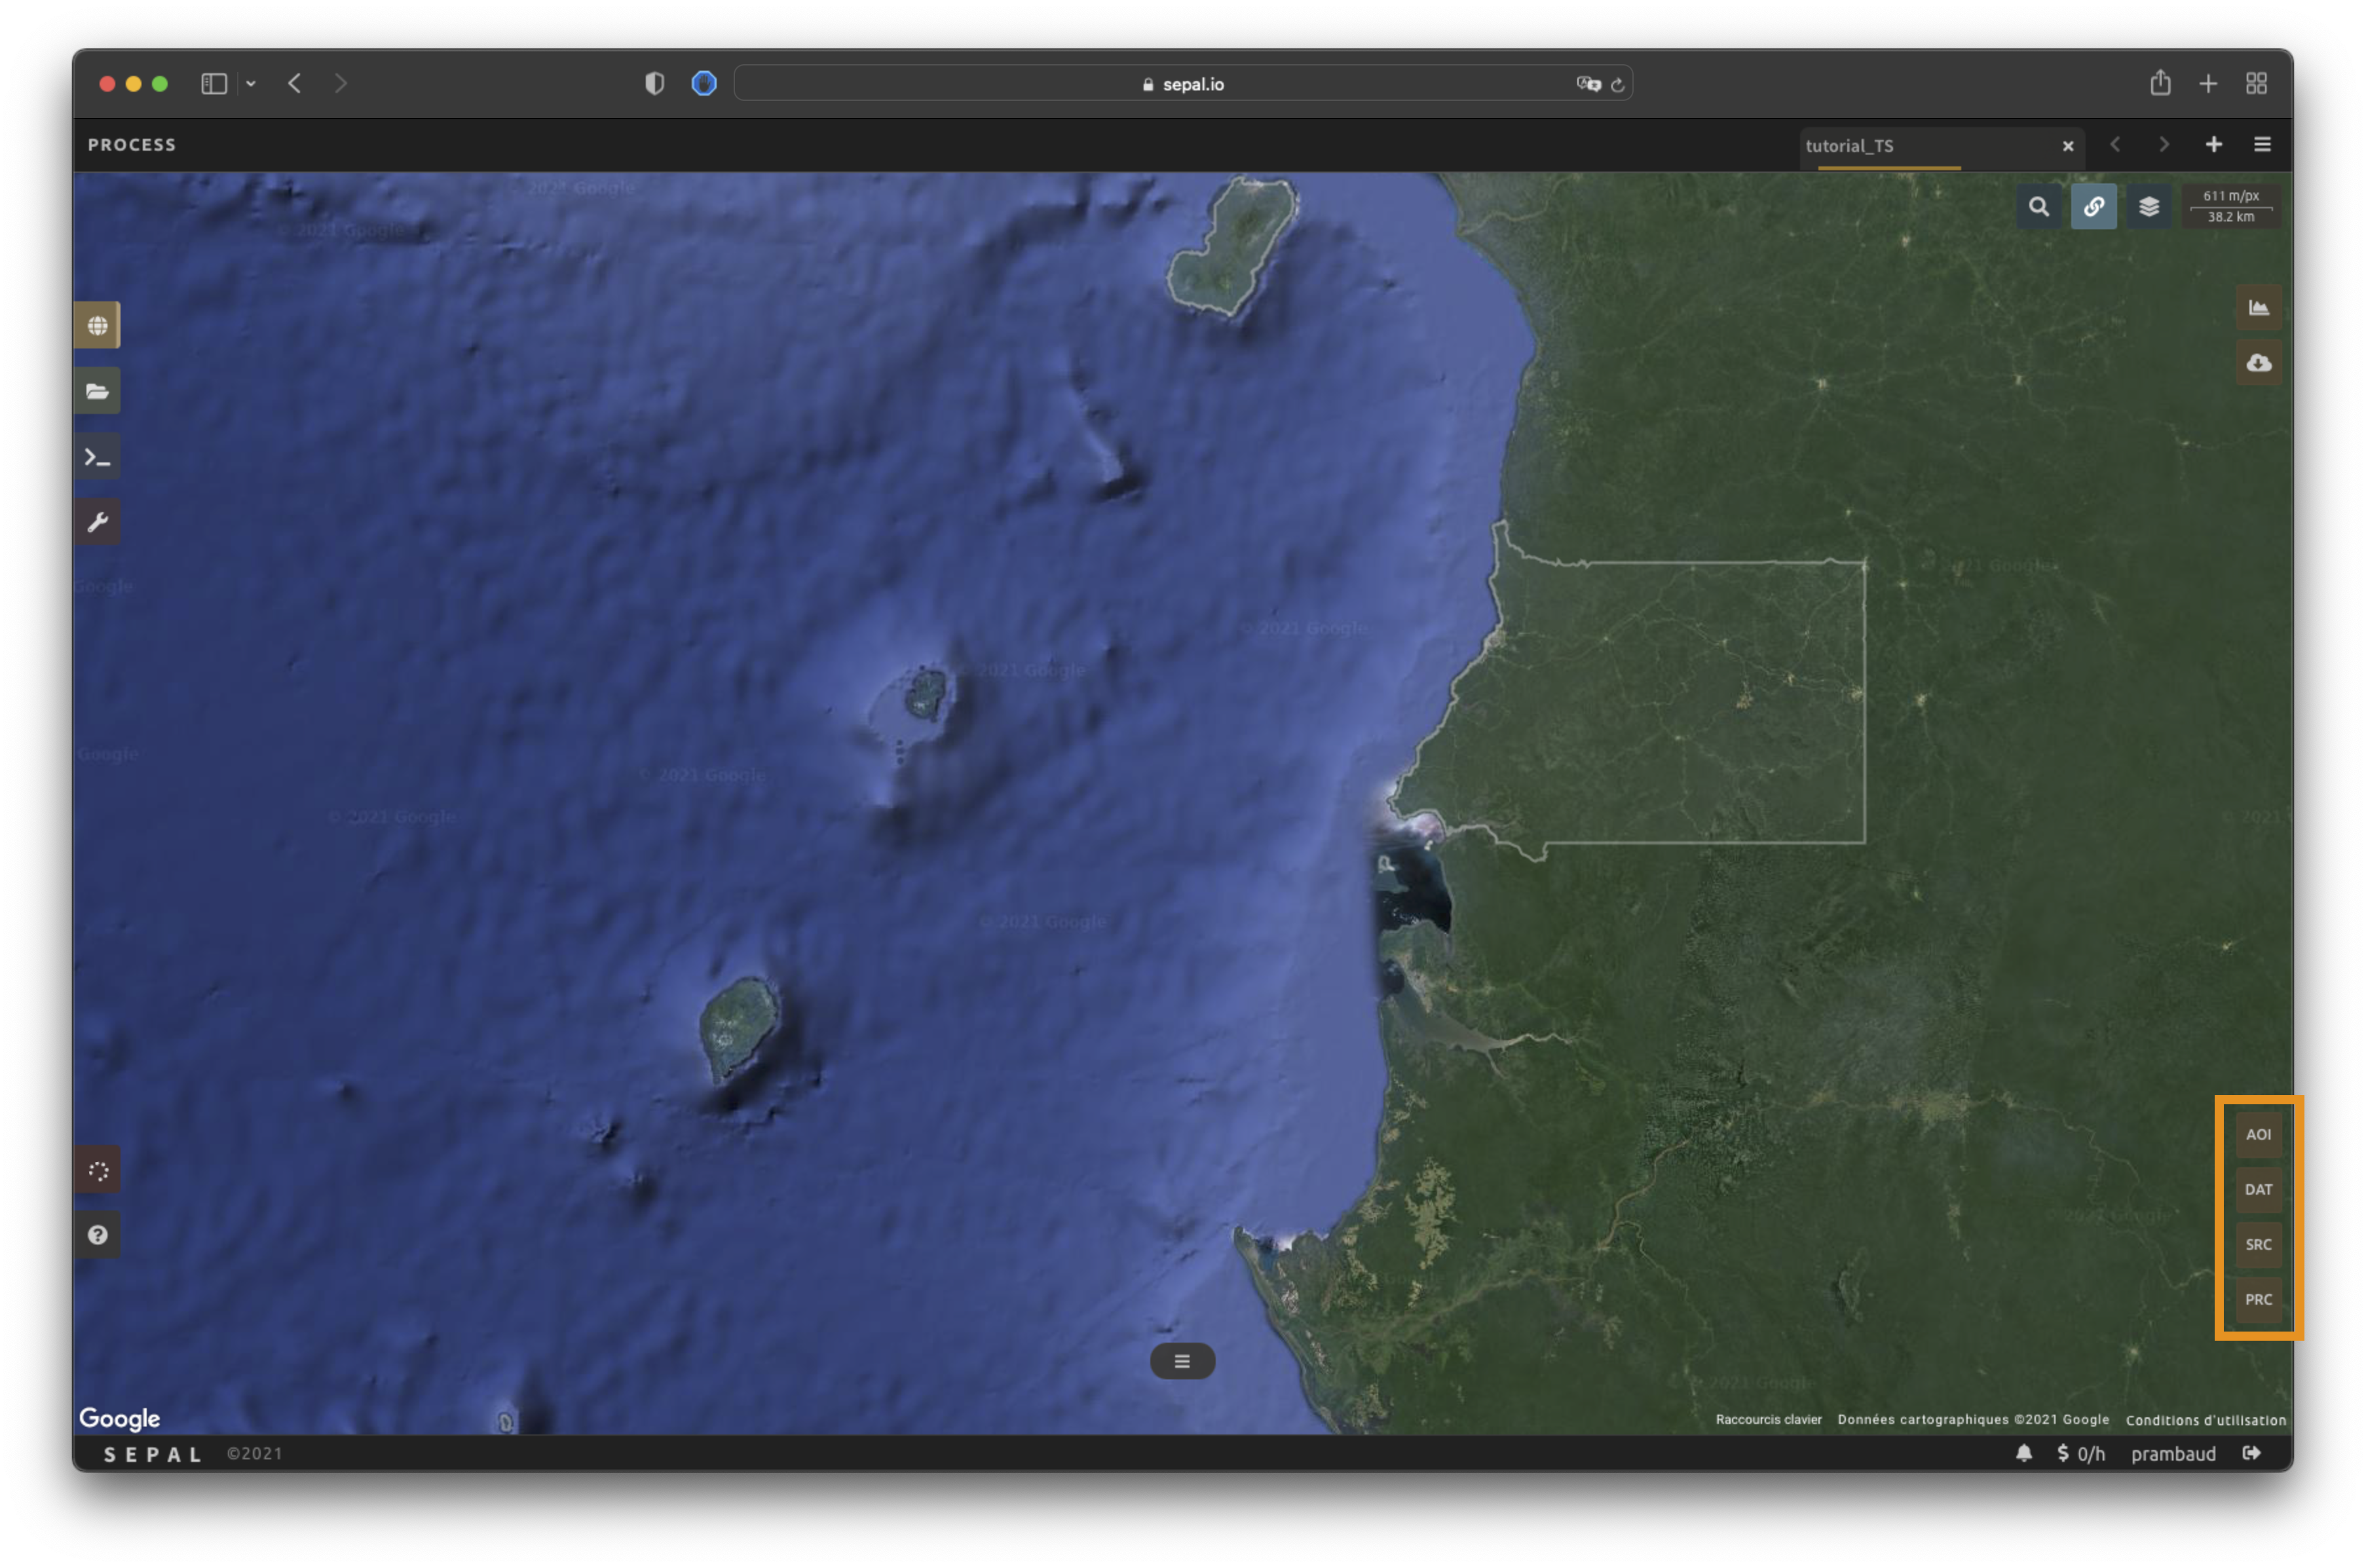2366x1568 pixels.
Task: Add a new recipe tab with plus
Action: 2214,145
